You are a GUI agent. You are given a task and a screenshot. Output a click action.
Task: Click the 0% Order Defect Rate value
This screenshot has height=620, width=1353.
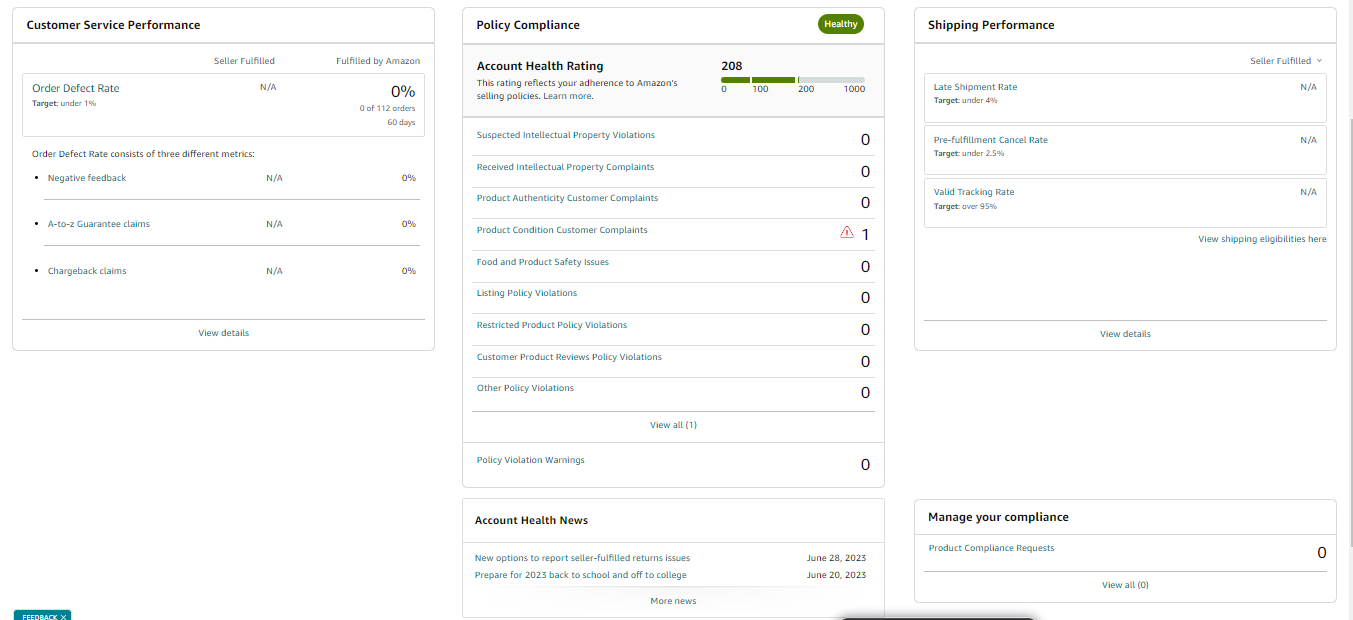[403, 91]
